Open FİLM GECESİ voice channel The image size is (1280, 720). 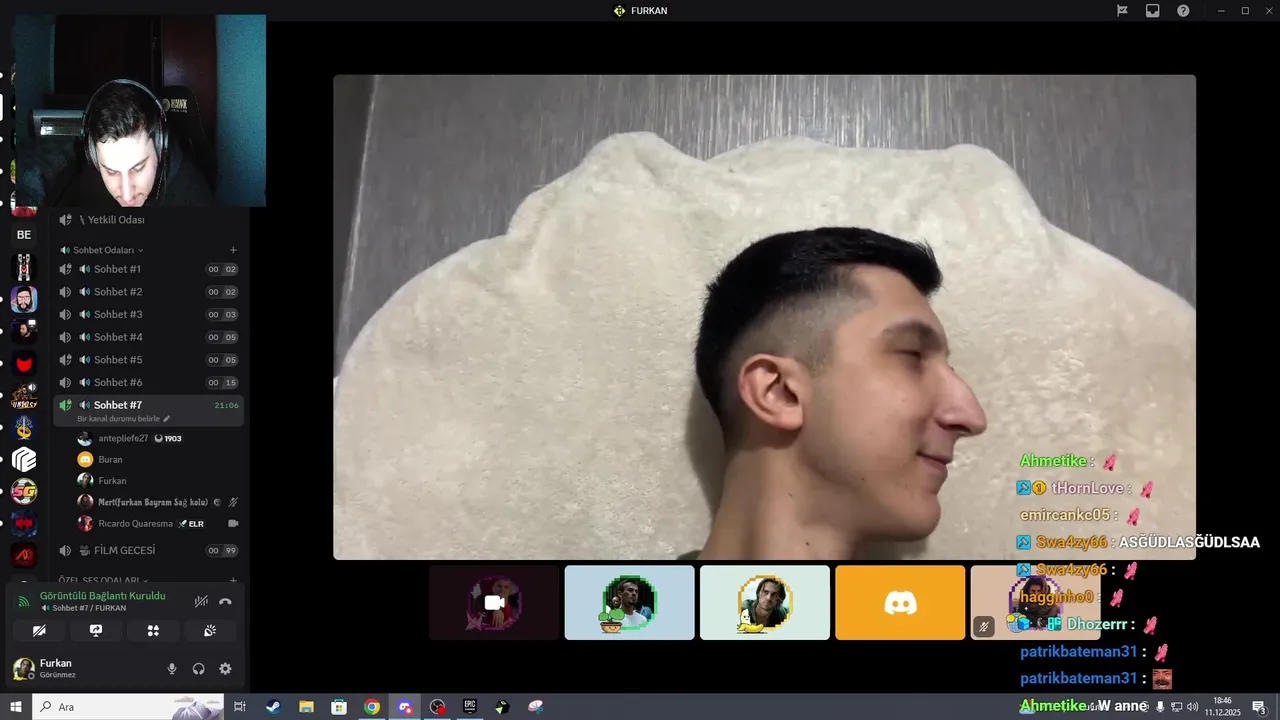(x=148, y=550)
